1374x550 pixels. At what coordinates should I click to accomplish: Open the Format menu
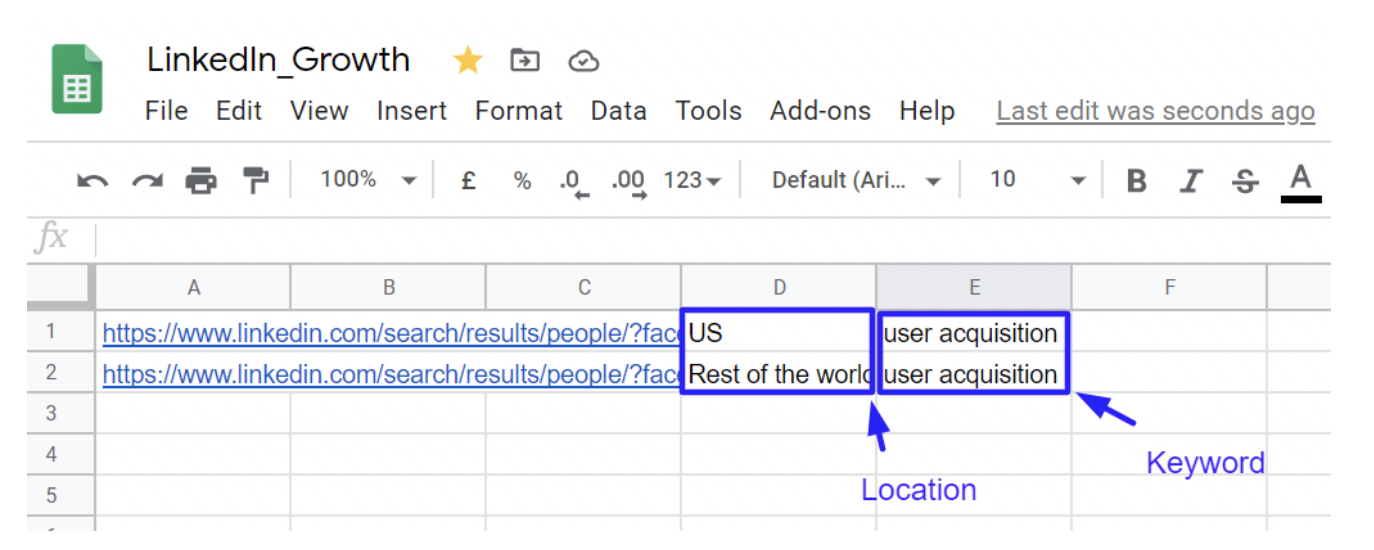(519, 111)
